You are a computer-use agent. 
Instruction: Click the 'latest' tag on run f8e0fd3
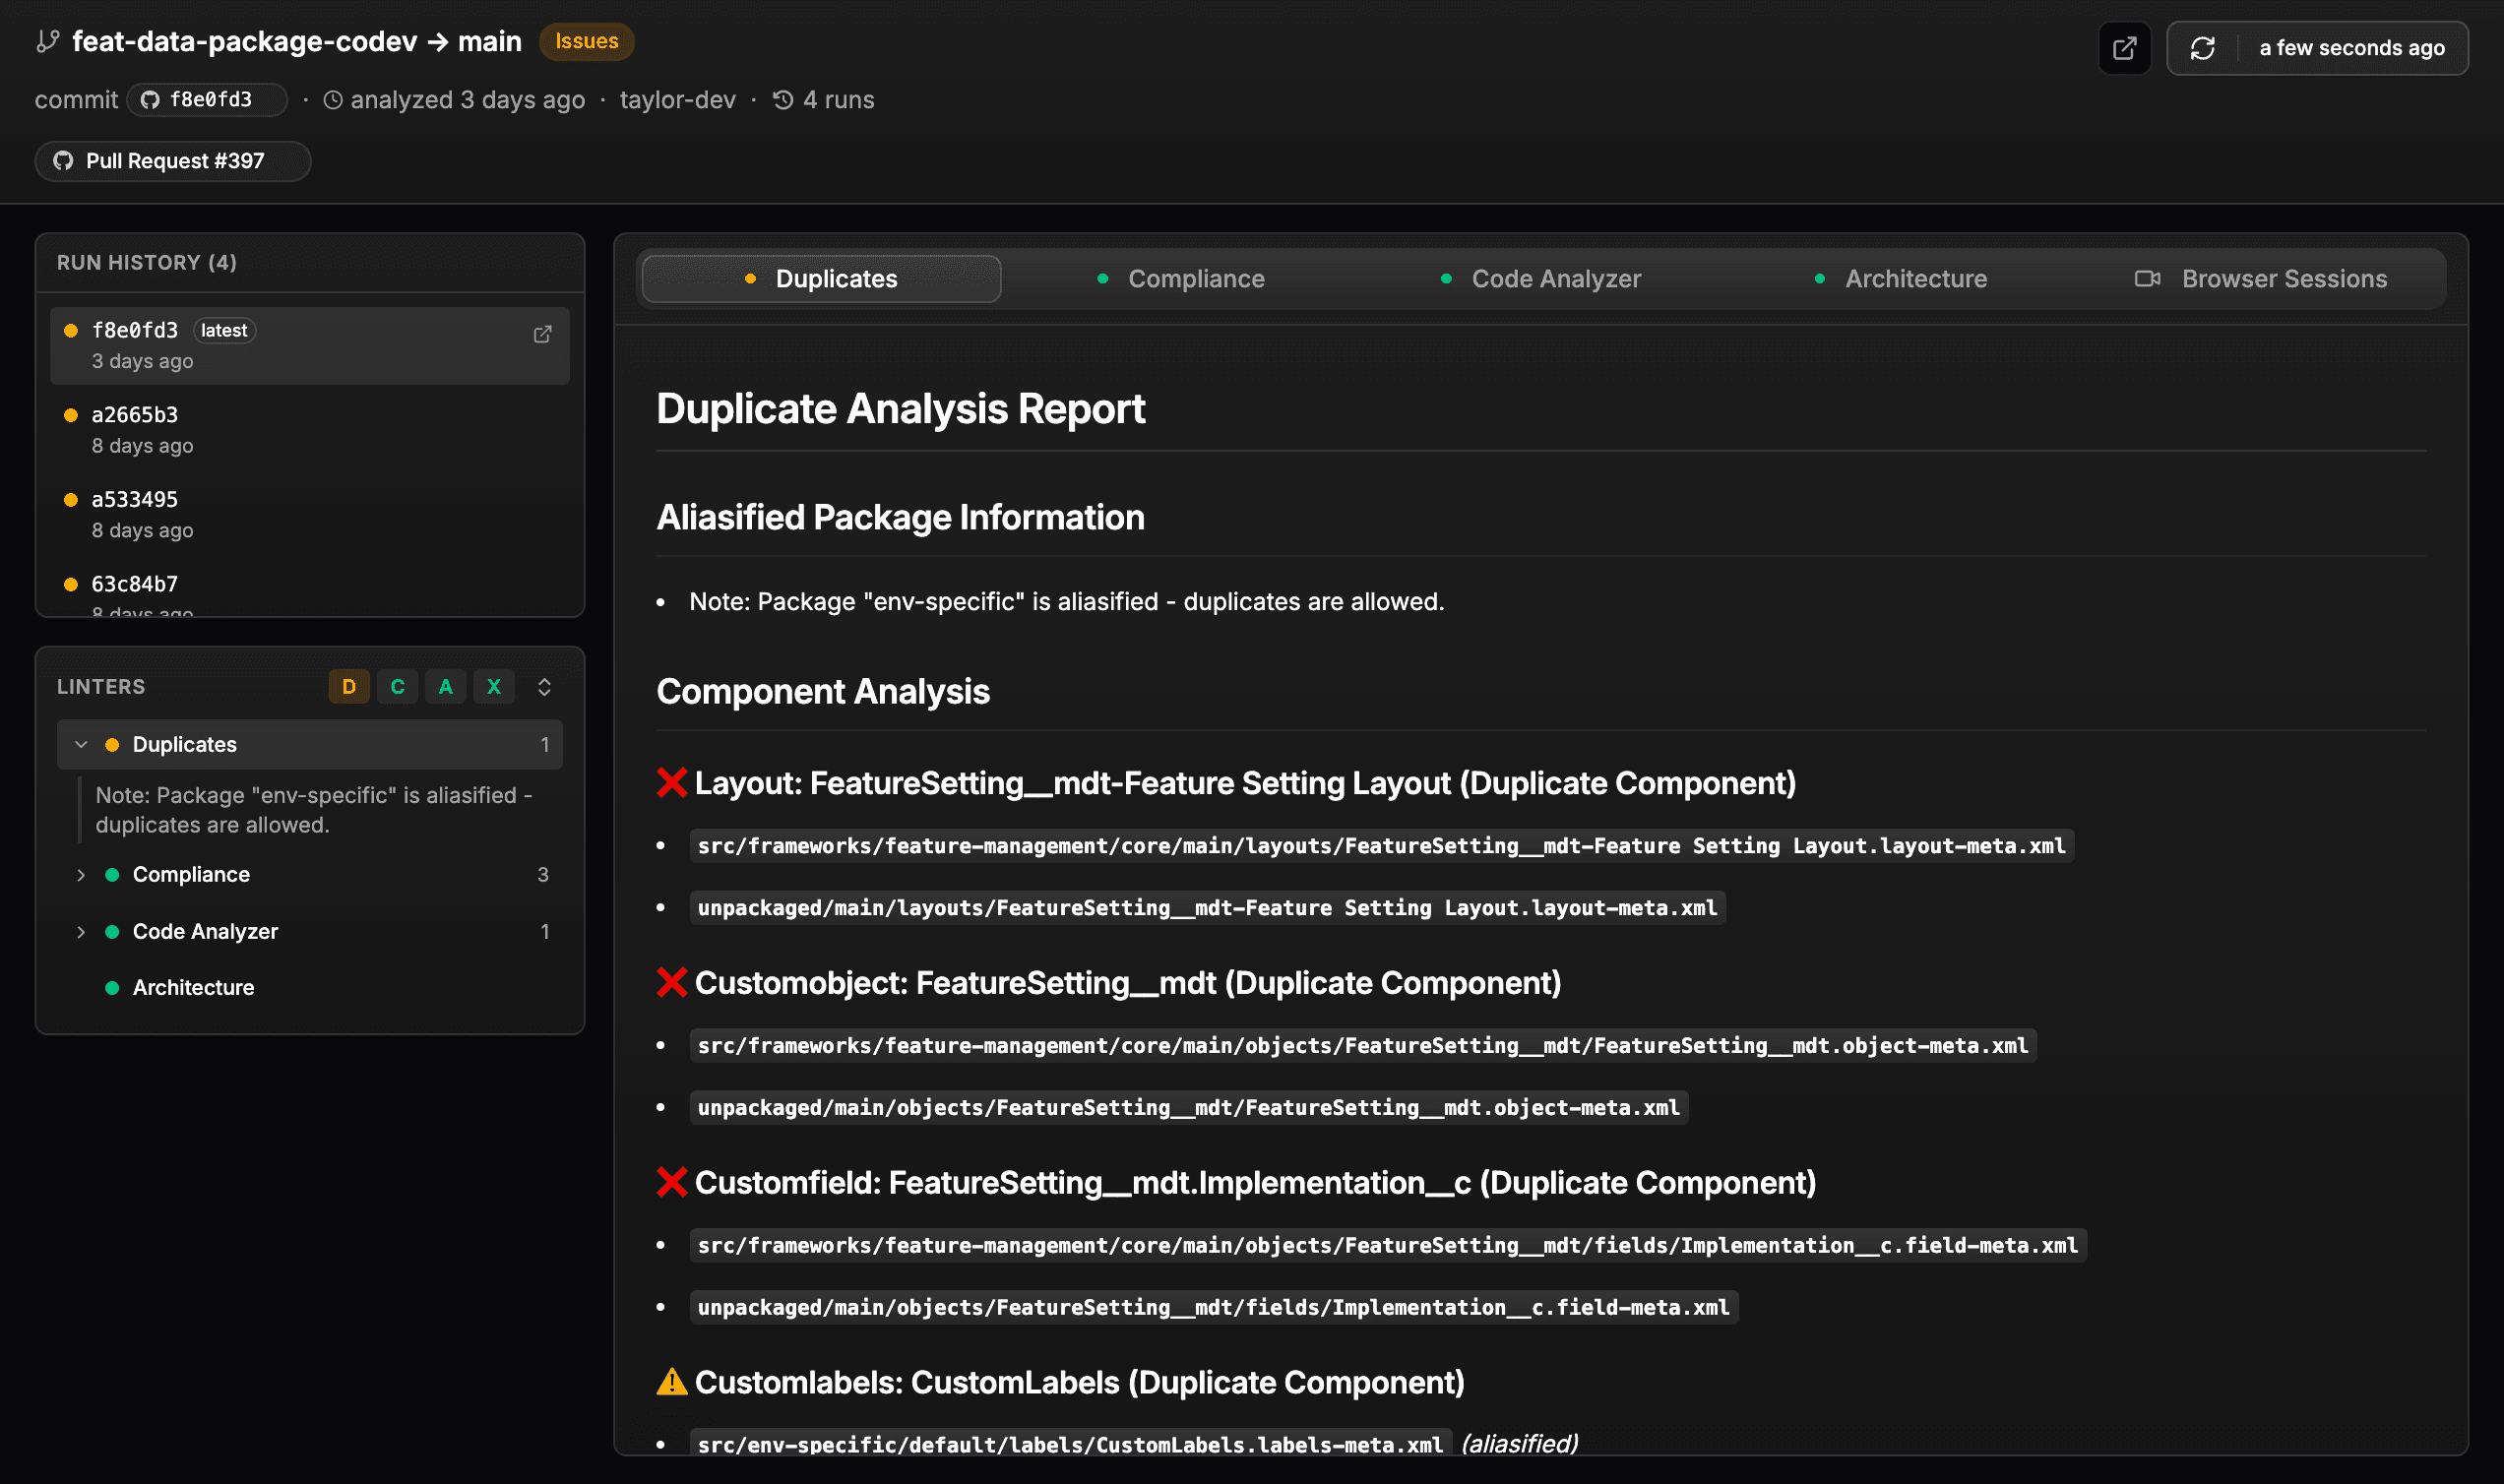point(224,331)
